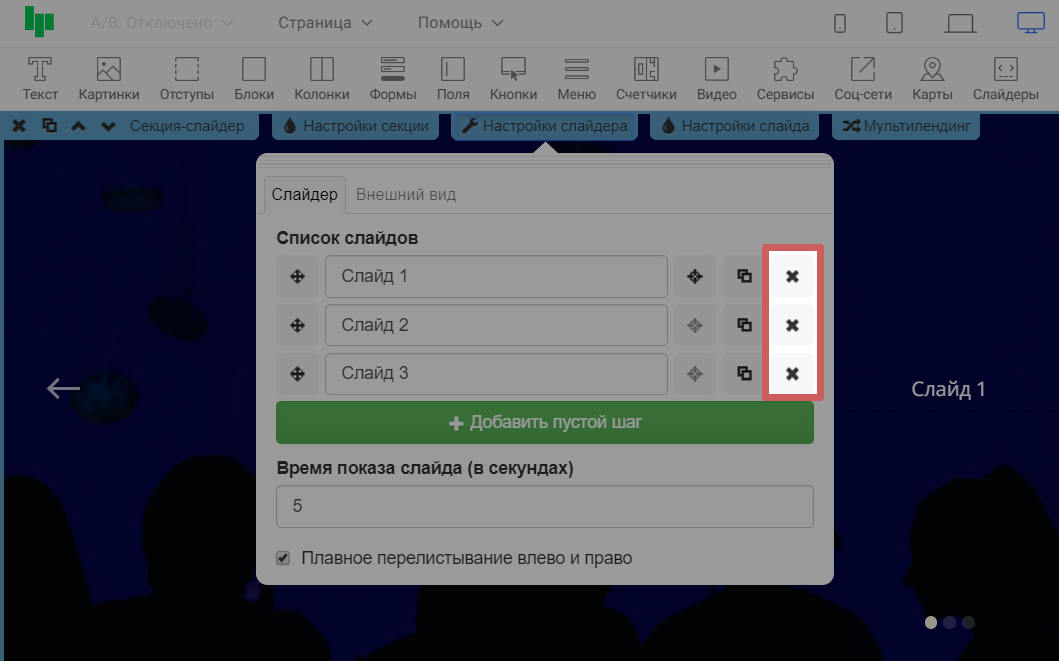This screenshot has width=1059, height=661.
Task: Switch to the Внешний вид tab
Action: pyautogui.click(x=406, y=194)
